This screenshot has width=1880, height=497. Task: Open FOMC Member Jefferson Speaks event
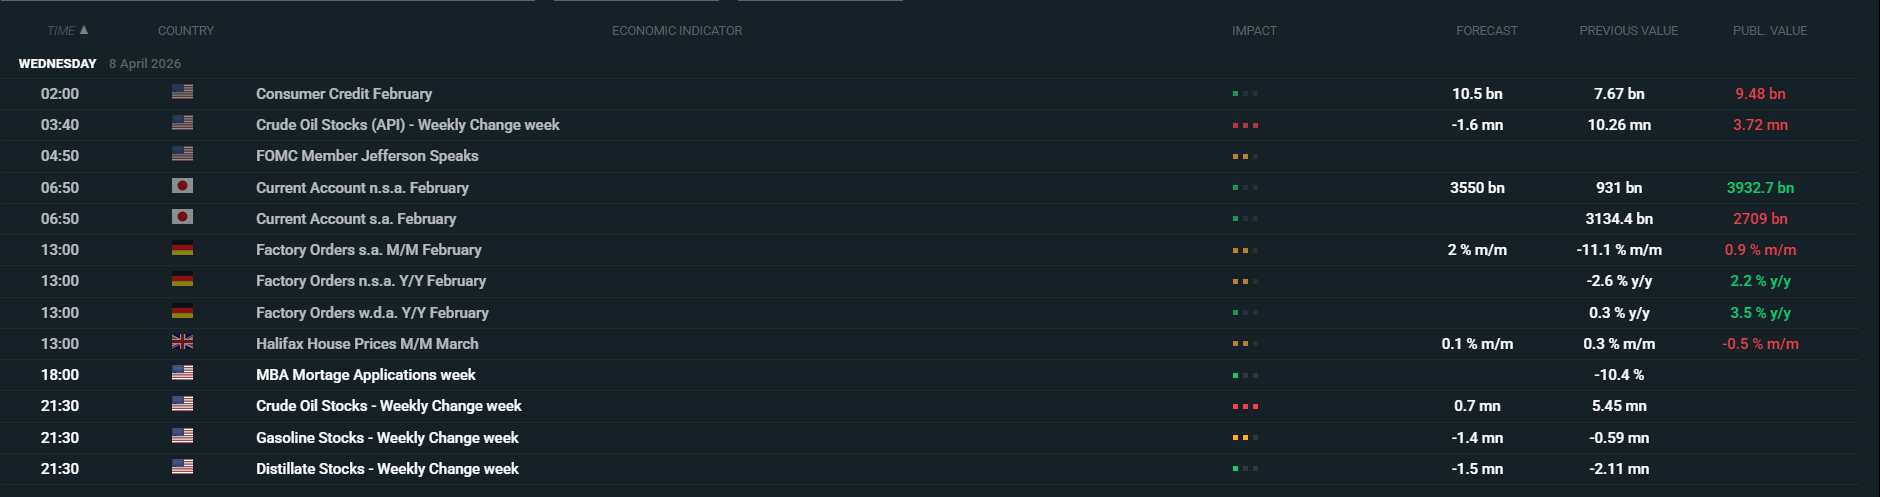point(367,156)
